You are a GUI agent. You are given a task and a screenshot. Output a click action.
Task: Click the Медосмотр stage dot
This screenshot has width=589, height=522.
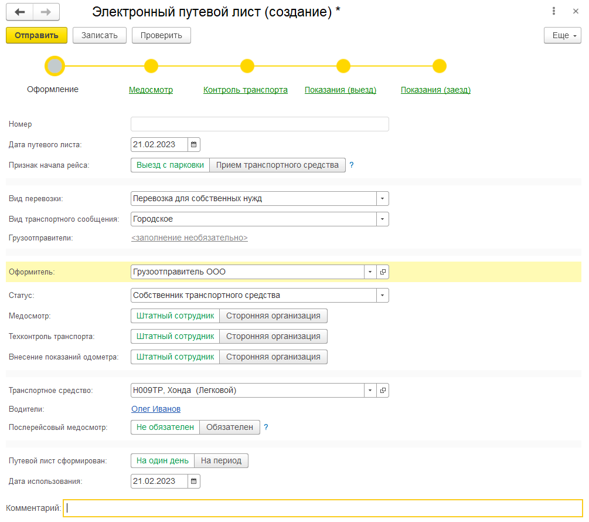pos(151,66)
